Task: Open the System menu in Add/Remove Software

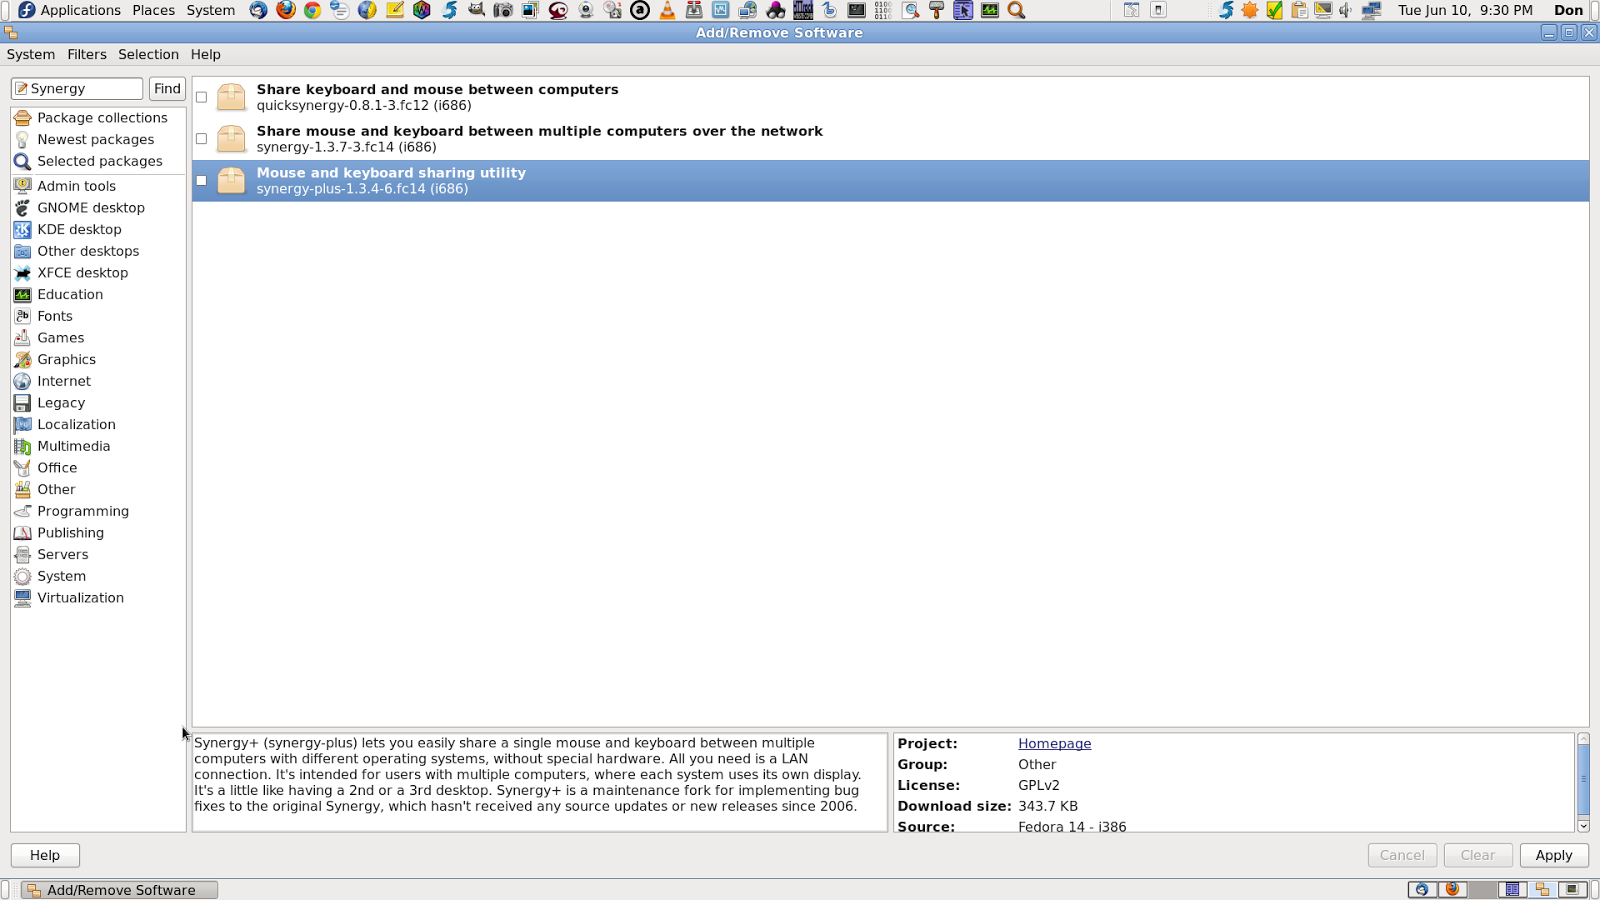Action: coord(31,54)
